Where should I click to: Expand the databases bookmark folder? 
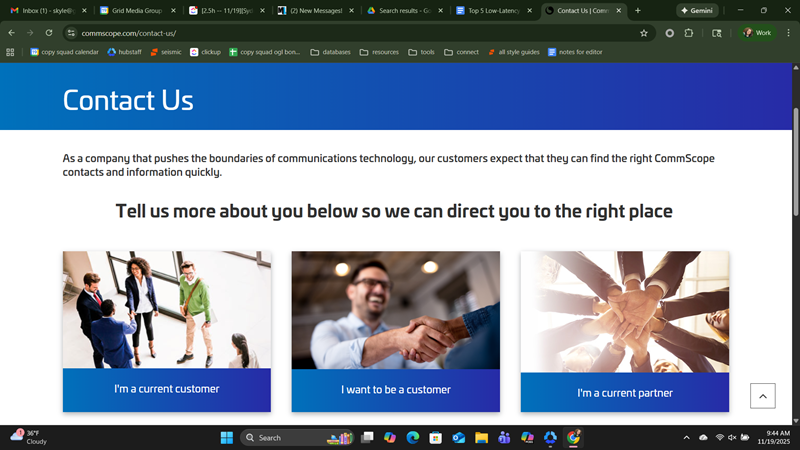pyautogui.click(x=330, y=52)
